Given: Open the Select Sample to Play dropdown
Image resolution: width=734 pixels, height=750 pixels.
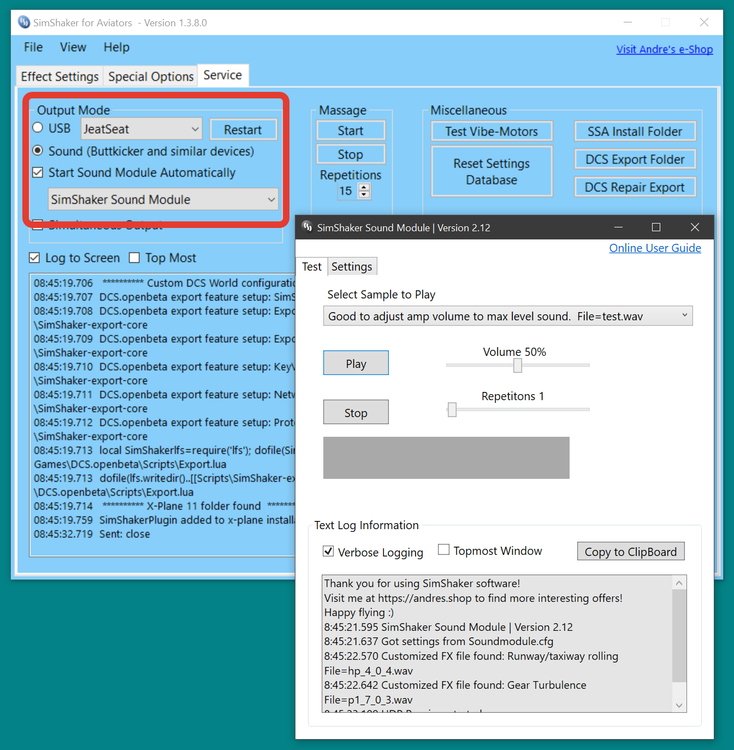Looking at the screenshot, I should (x=507, y=316).
